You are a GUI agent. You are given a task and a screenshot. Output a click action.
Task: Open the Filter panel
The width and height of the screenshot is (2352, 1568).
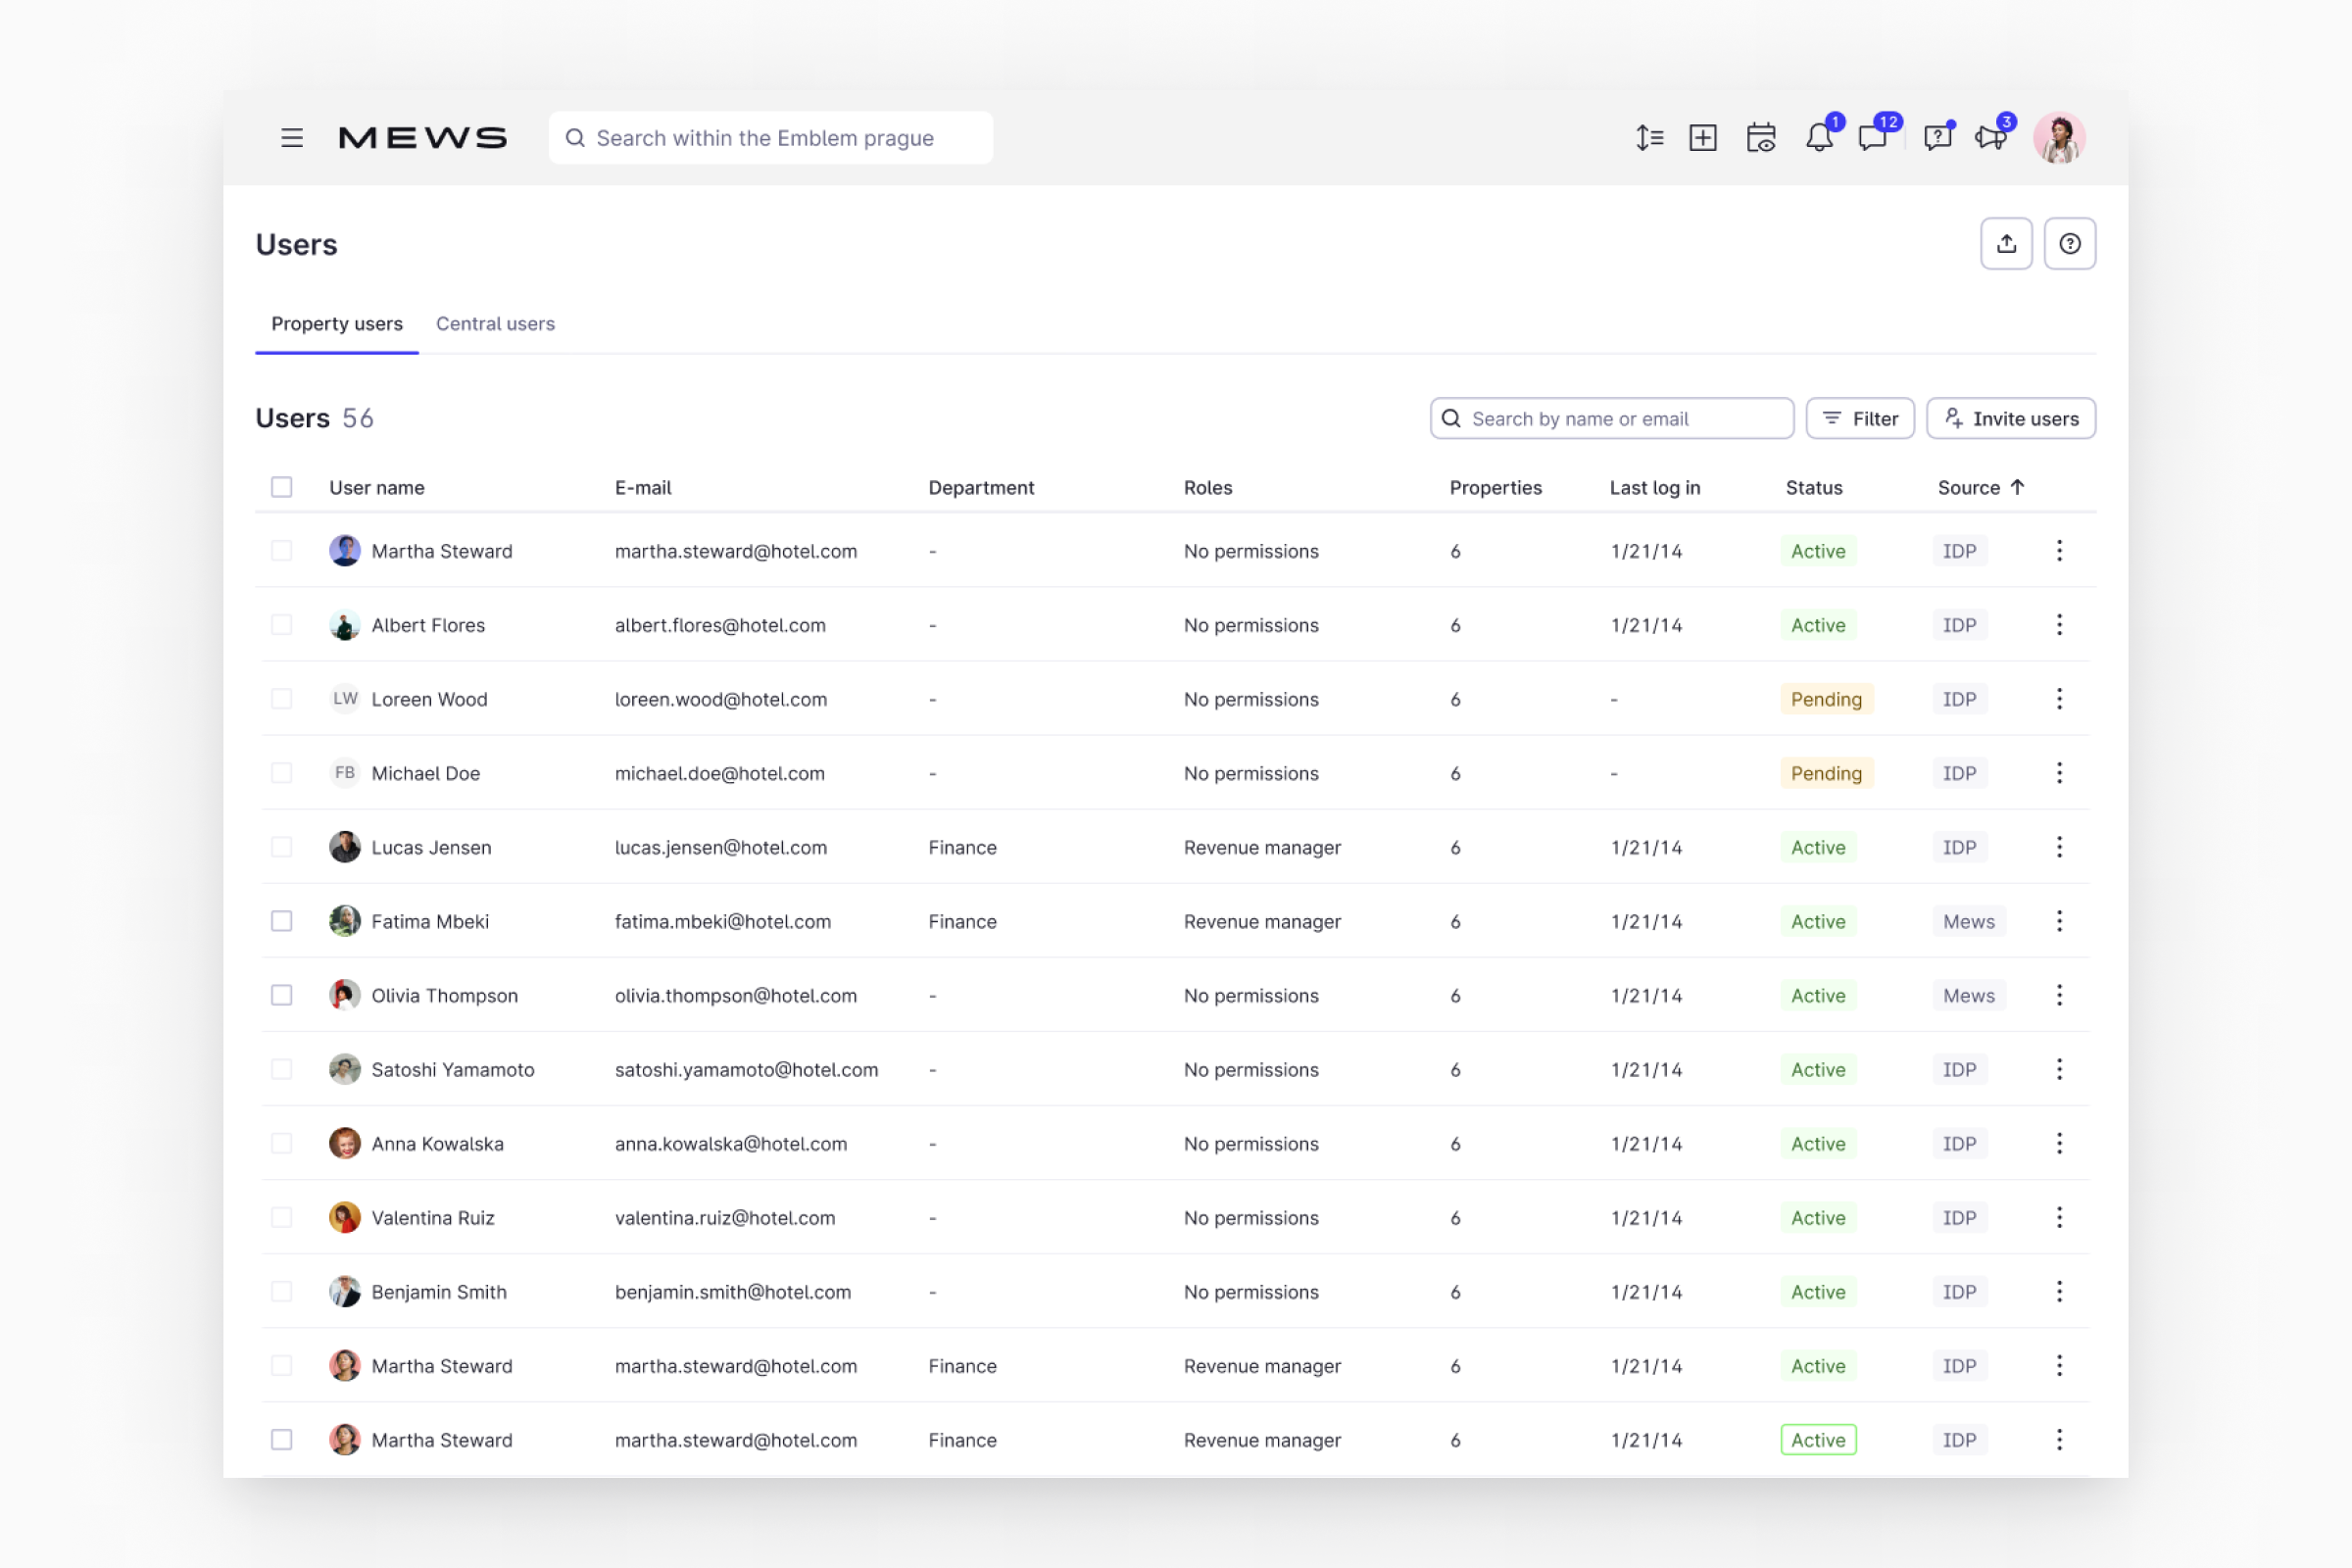tap(1859, 418)
